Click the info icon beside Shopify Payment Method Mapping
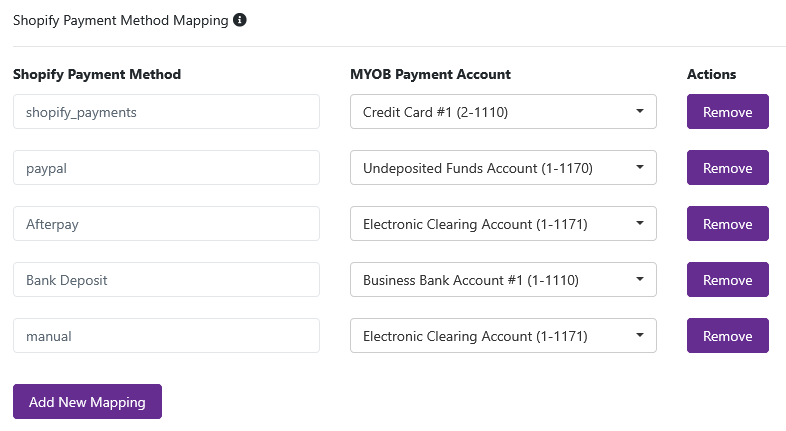This screenshot has width=786, height=431. tap(240, 20)
